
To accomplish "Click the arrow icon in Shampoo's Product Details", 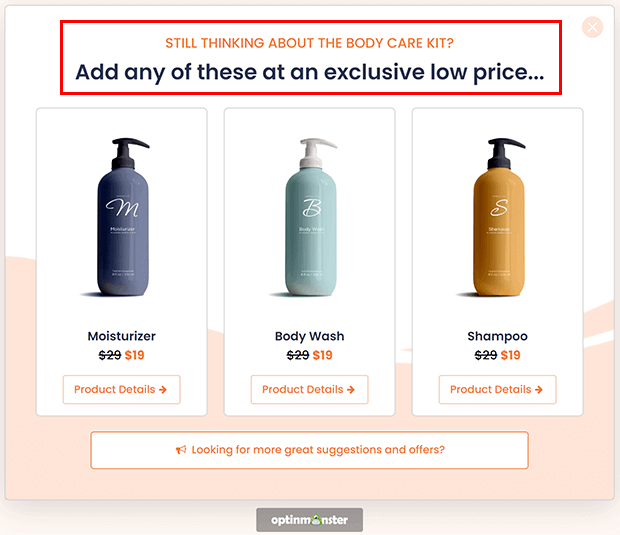I will 539,390.
